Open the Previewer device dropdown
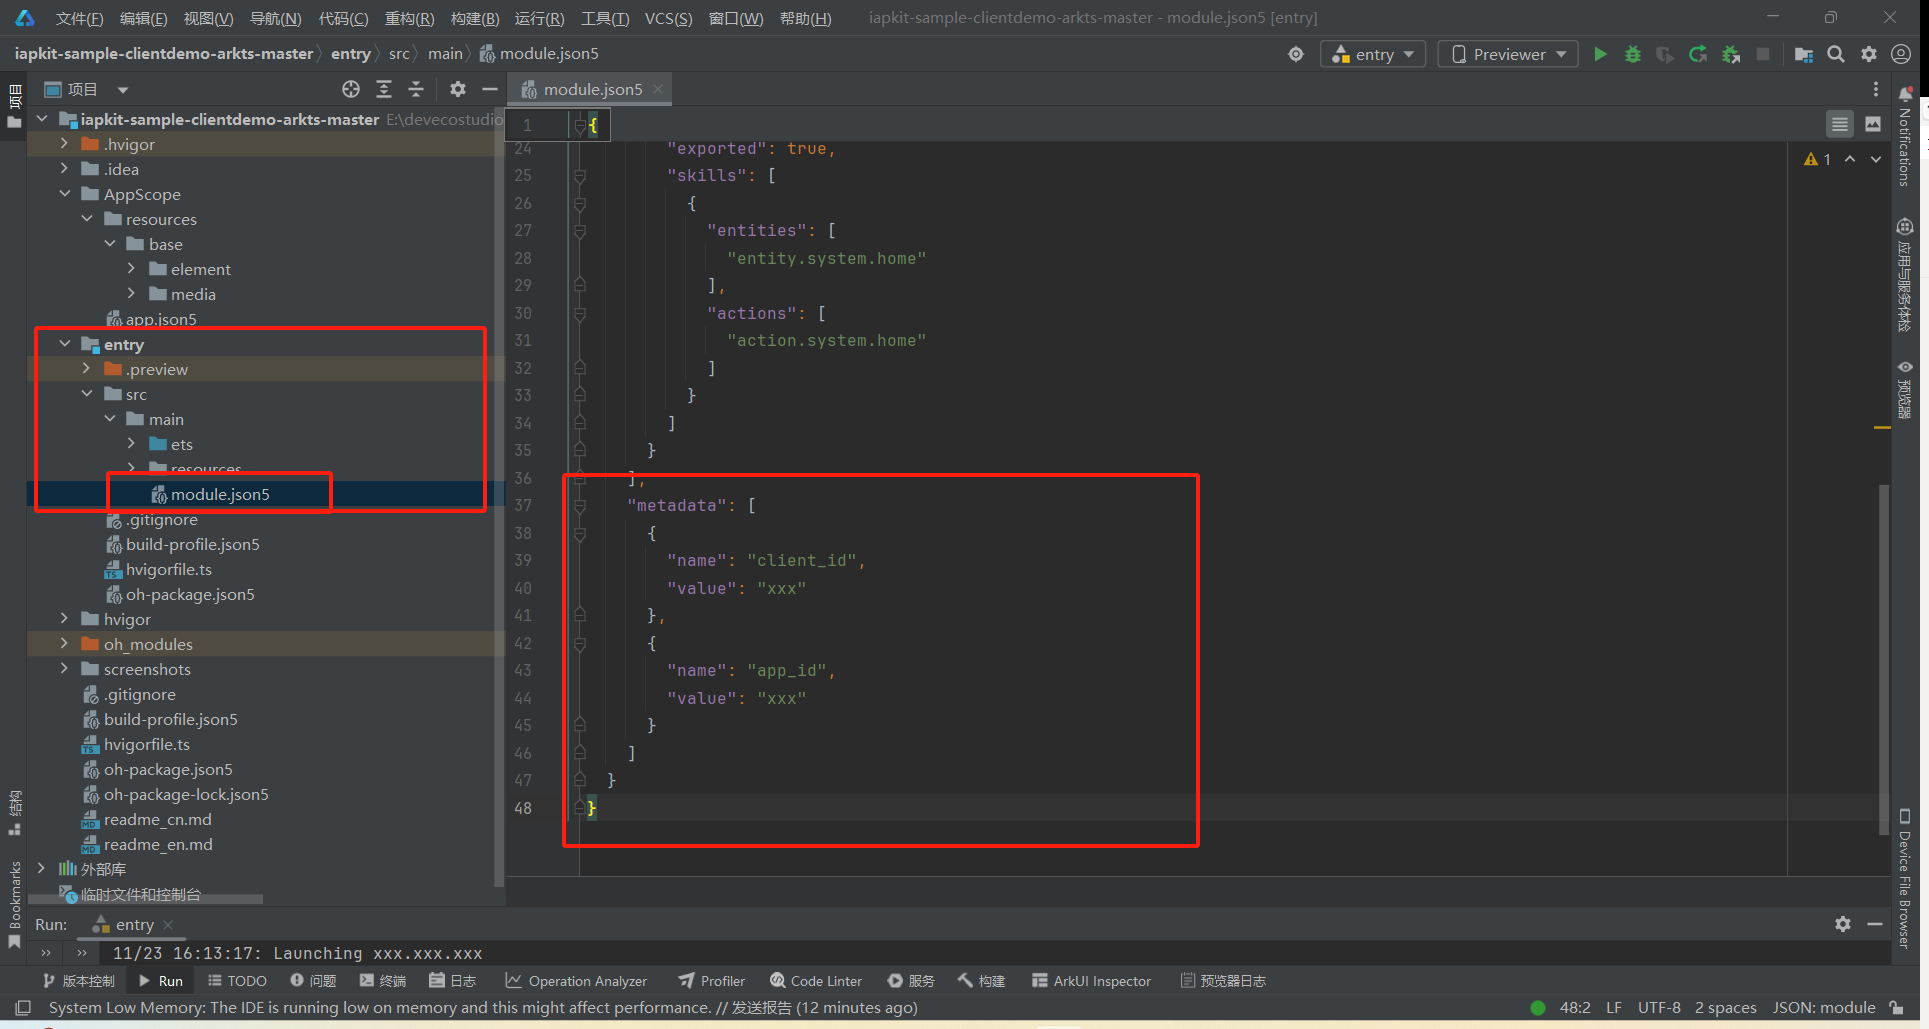This screenshot has height=1029, width=1929. tap(1508, 54)
